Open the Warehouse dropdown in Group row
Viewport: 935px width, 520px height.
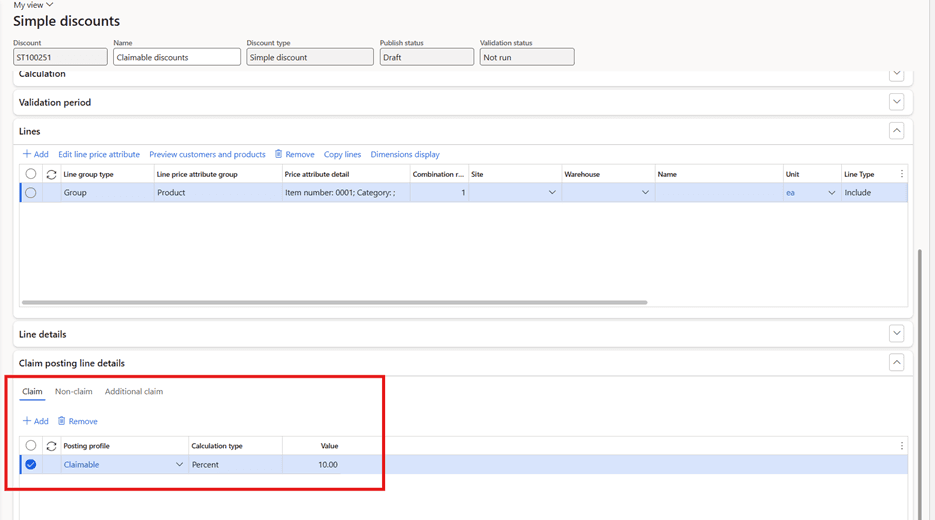tap(645, 193)
